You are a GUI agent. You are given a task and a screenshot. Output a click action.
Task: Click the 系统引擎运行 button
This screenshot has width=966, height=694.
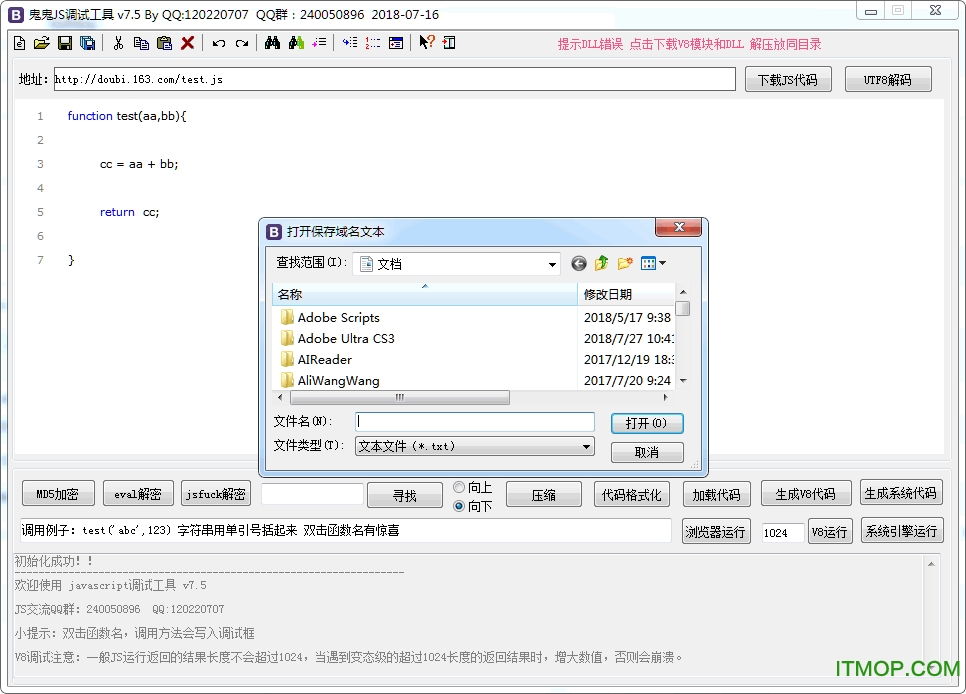point(901,531)
